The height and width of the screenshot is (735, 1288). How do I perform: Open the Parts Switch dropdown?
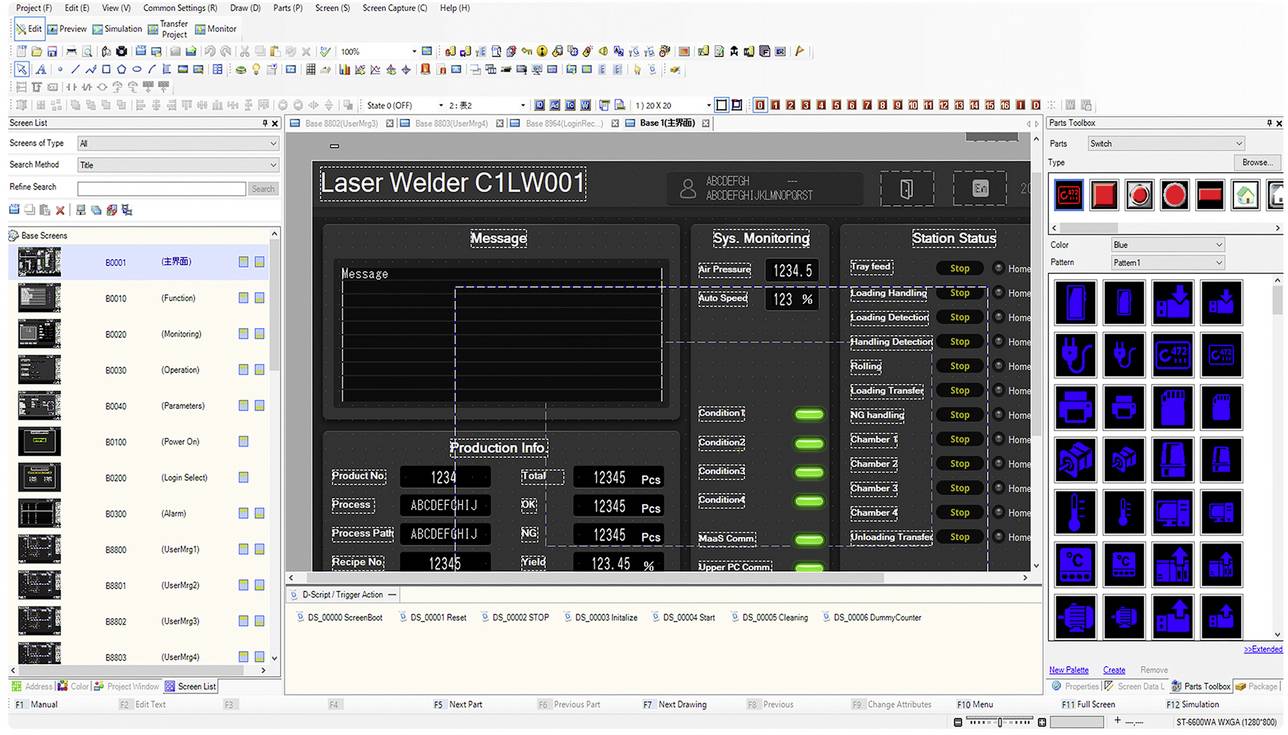tap(1166, 143)
